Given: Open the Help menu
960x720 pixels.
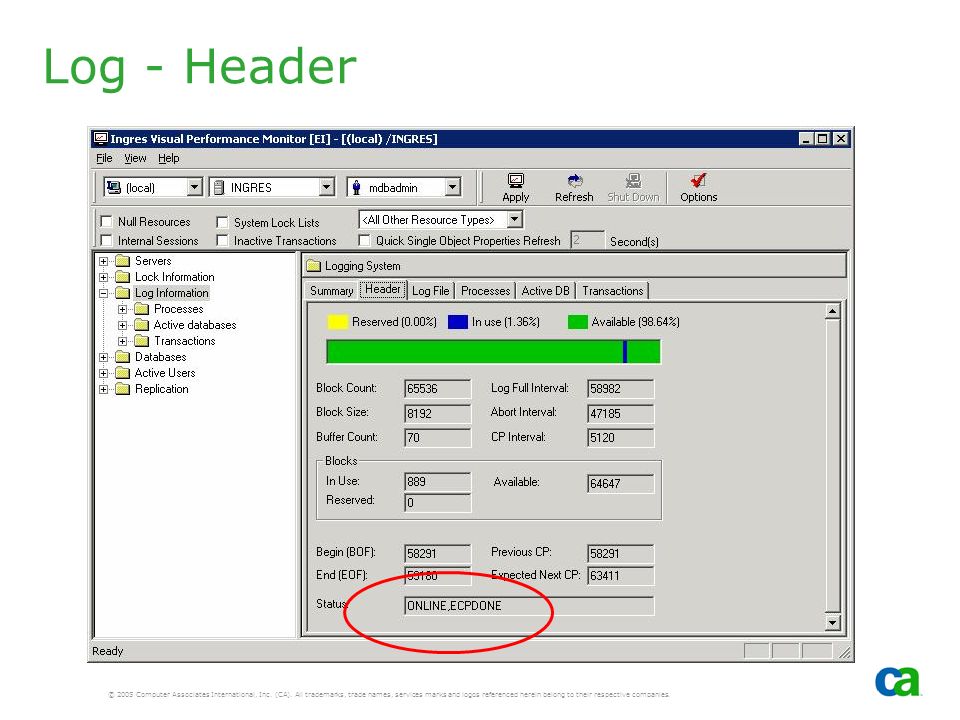Looking at the screenshot, I should click(168, 158).
